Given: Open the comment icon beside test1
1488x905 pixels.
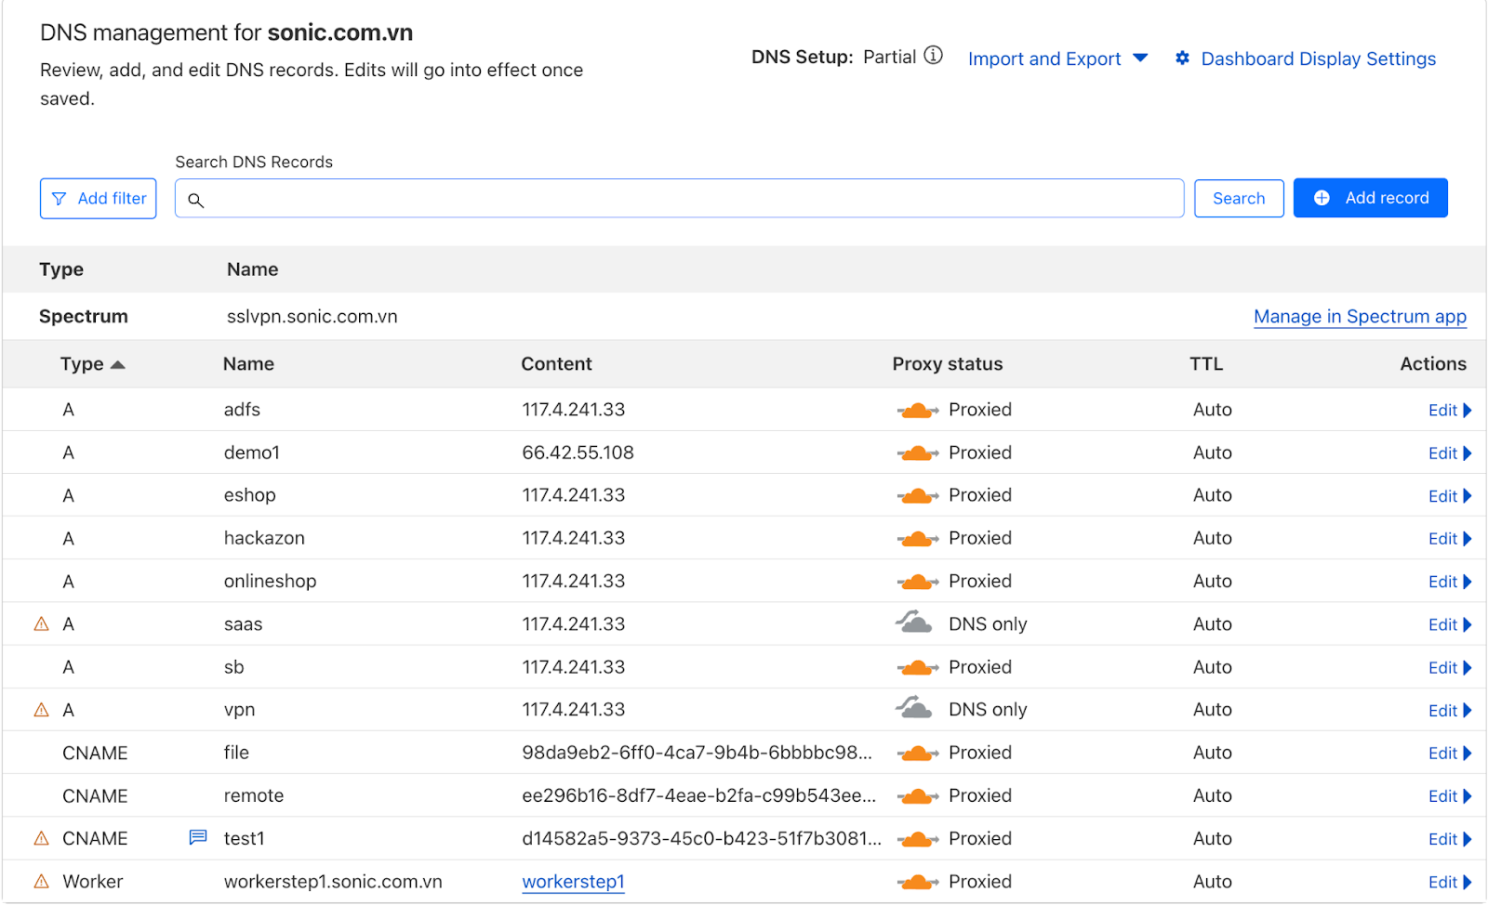Looking at the screenshot, I should pyautogui.click(x=198, y=838).
